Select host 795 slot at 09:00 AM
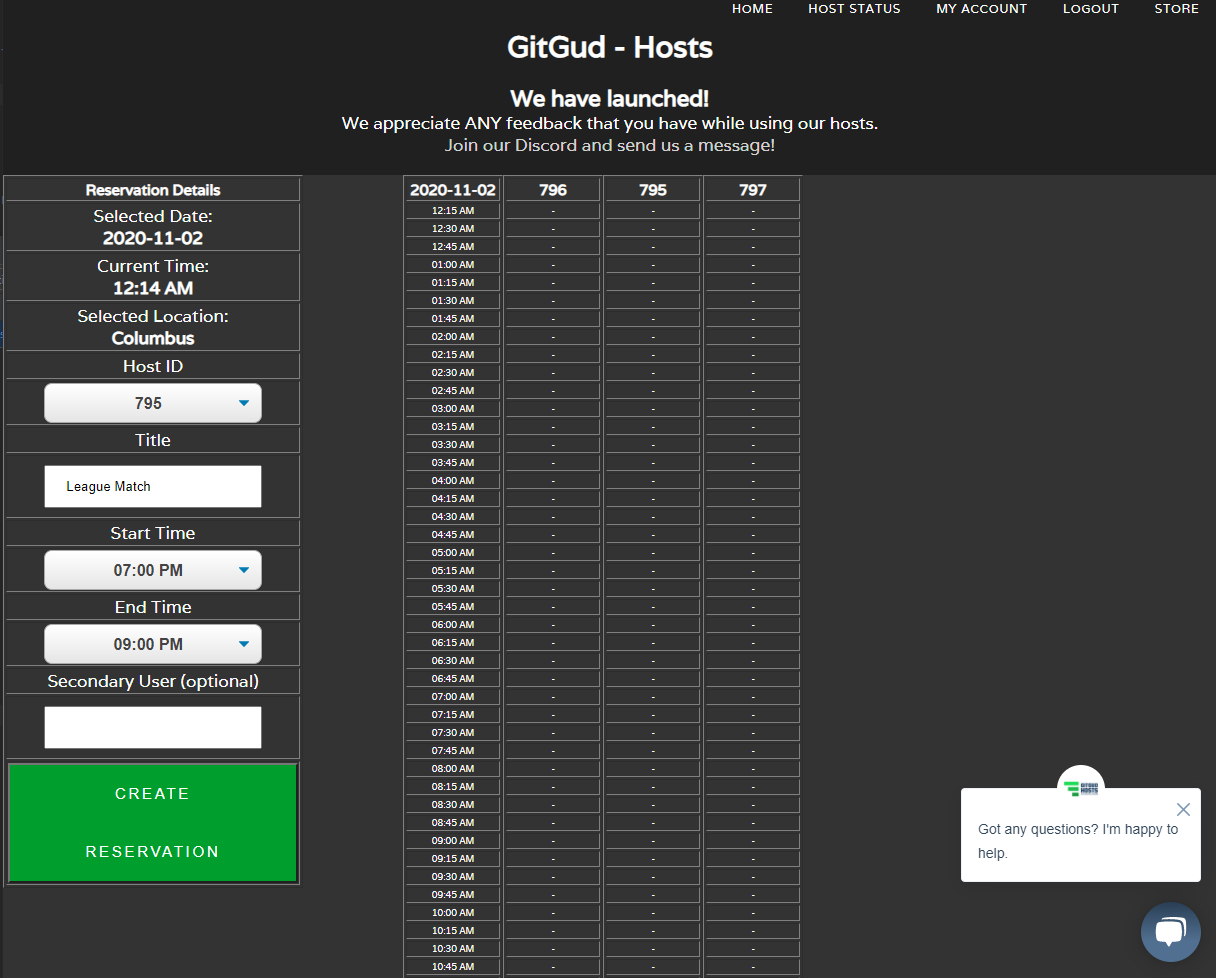This screenshot has height=978, width=1216. click(652, 840)
